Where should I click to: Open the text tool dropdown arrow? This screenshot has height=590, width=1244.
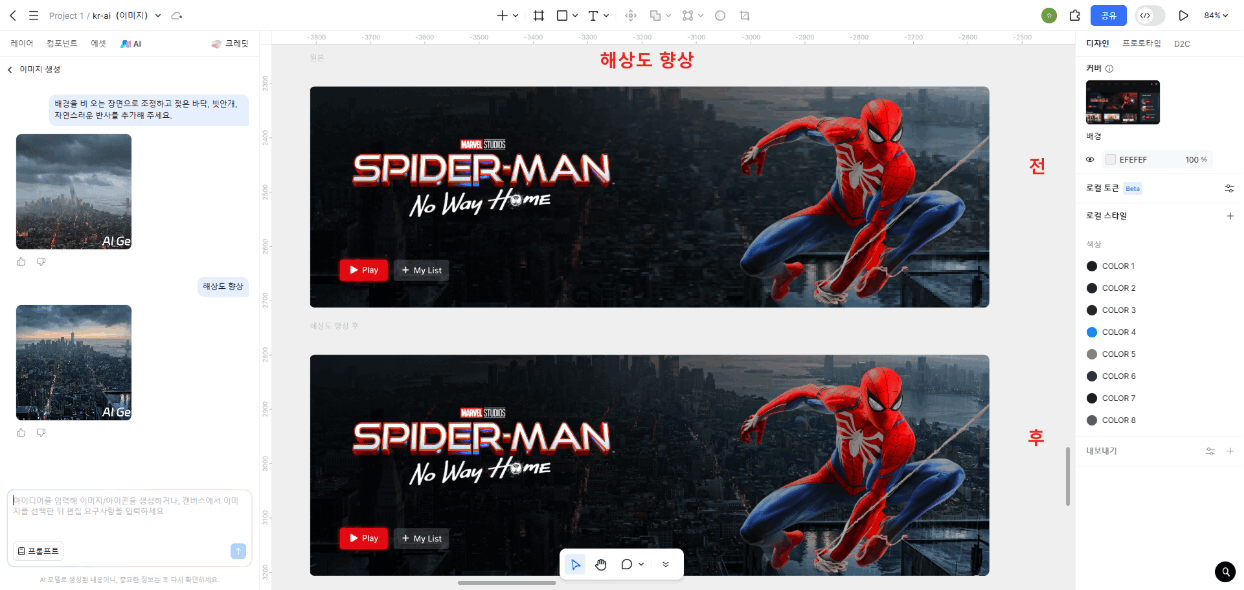coord(607,16)
